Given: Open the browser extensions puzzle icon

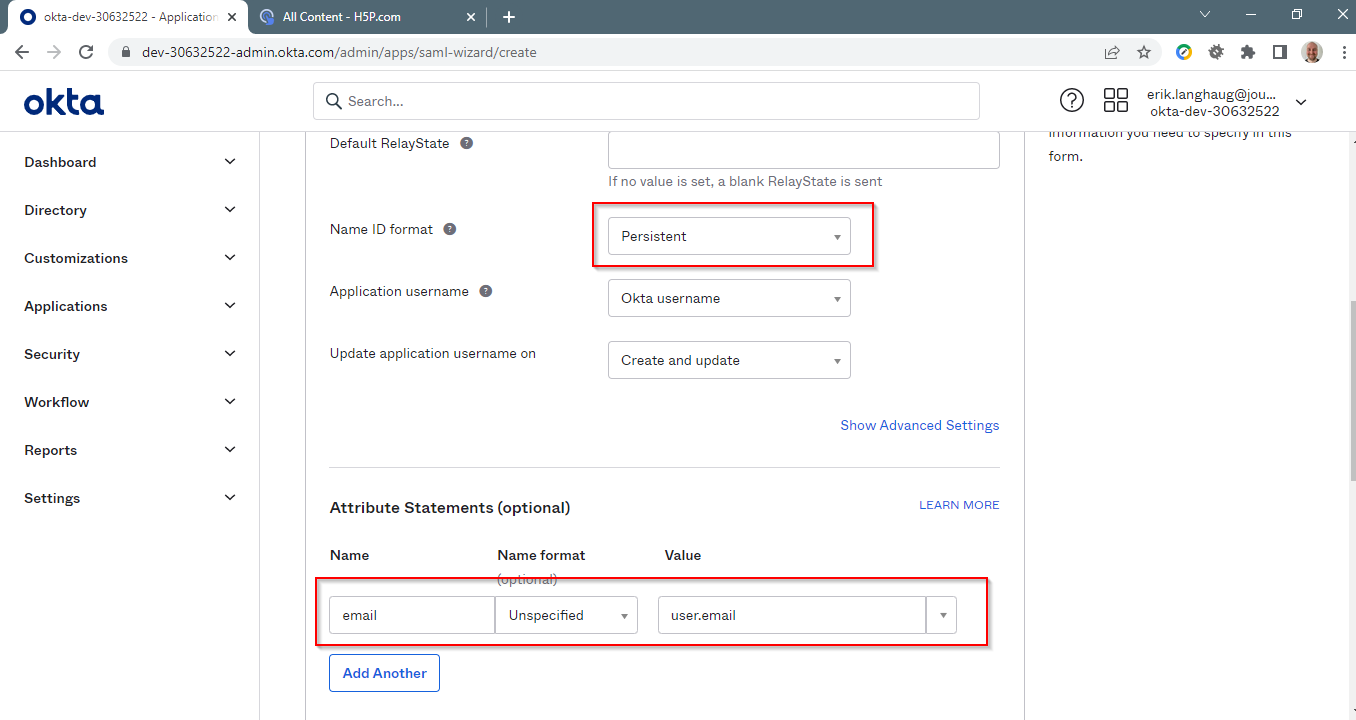Looking at the screenshot, I should point(1247,52).
